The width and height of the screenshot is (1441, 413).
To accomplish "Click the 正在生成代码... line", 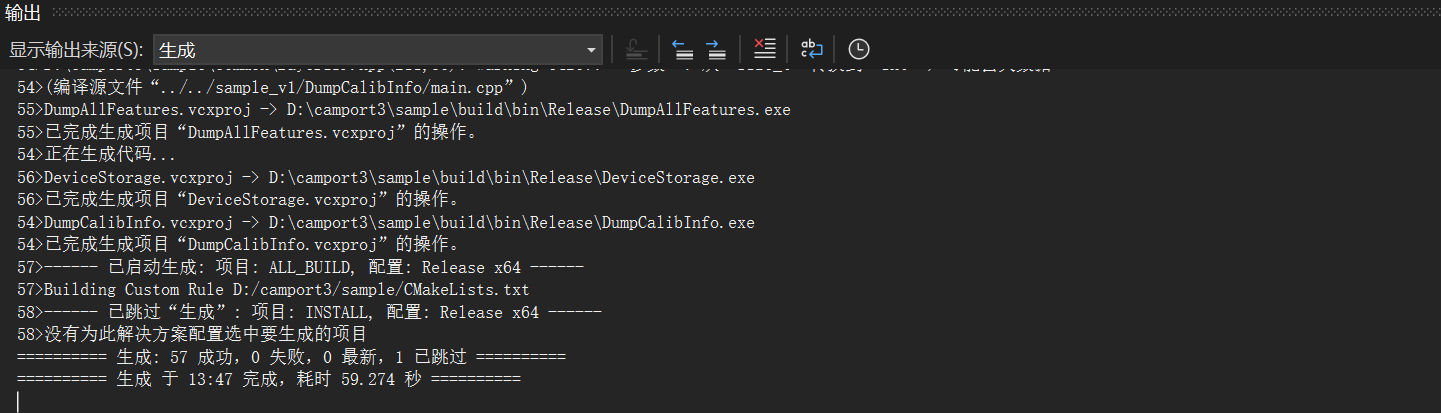I will tap(96, 155).
